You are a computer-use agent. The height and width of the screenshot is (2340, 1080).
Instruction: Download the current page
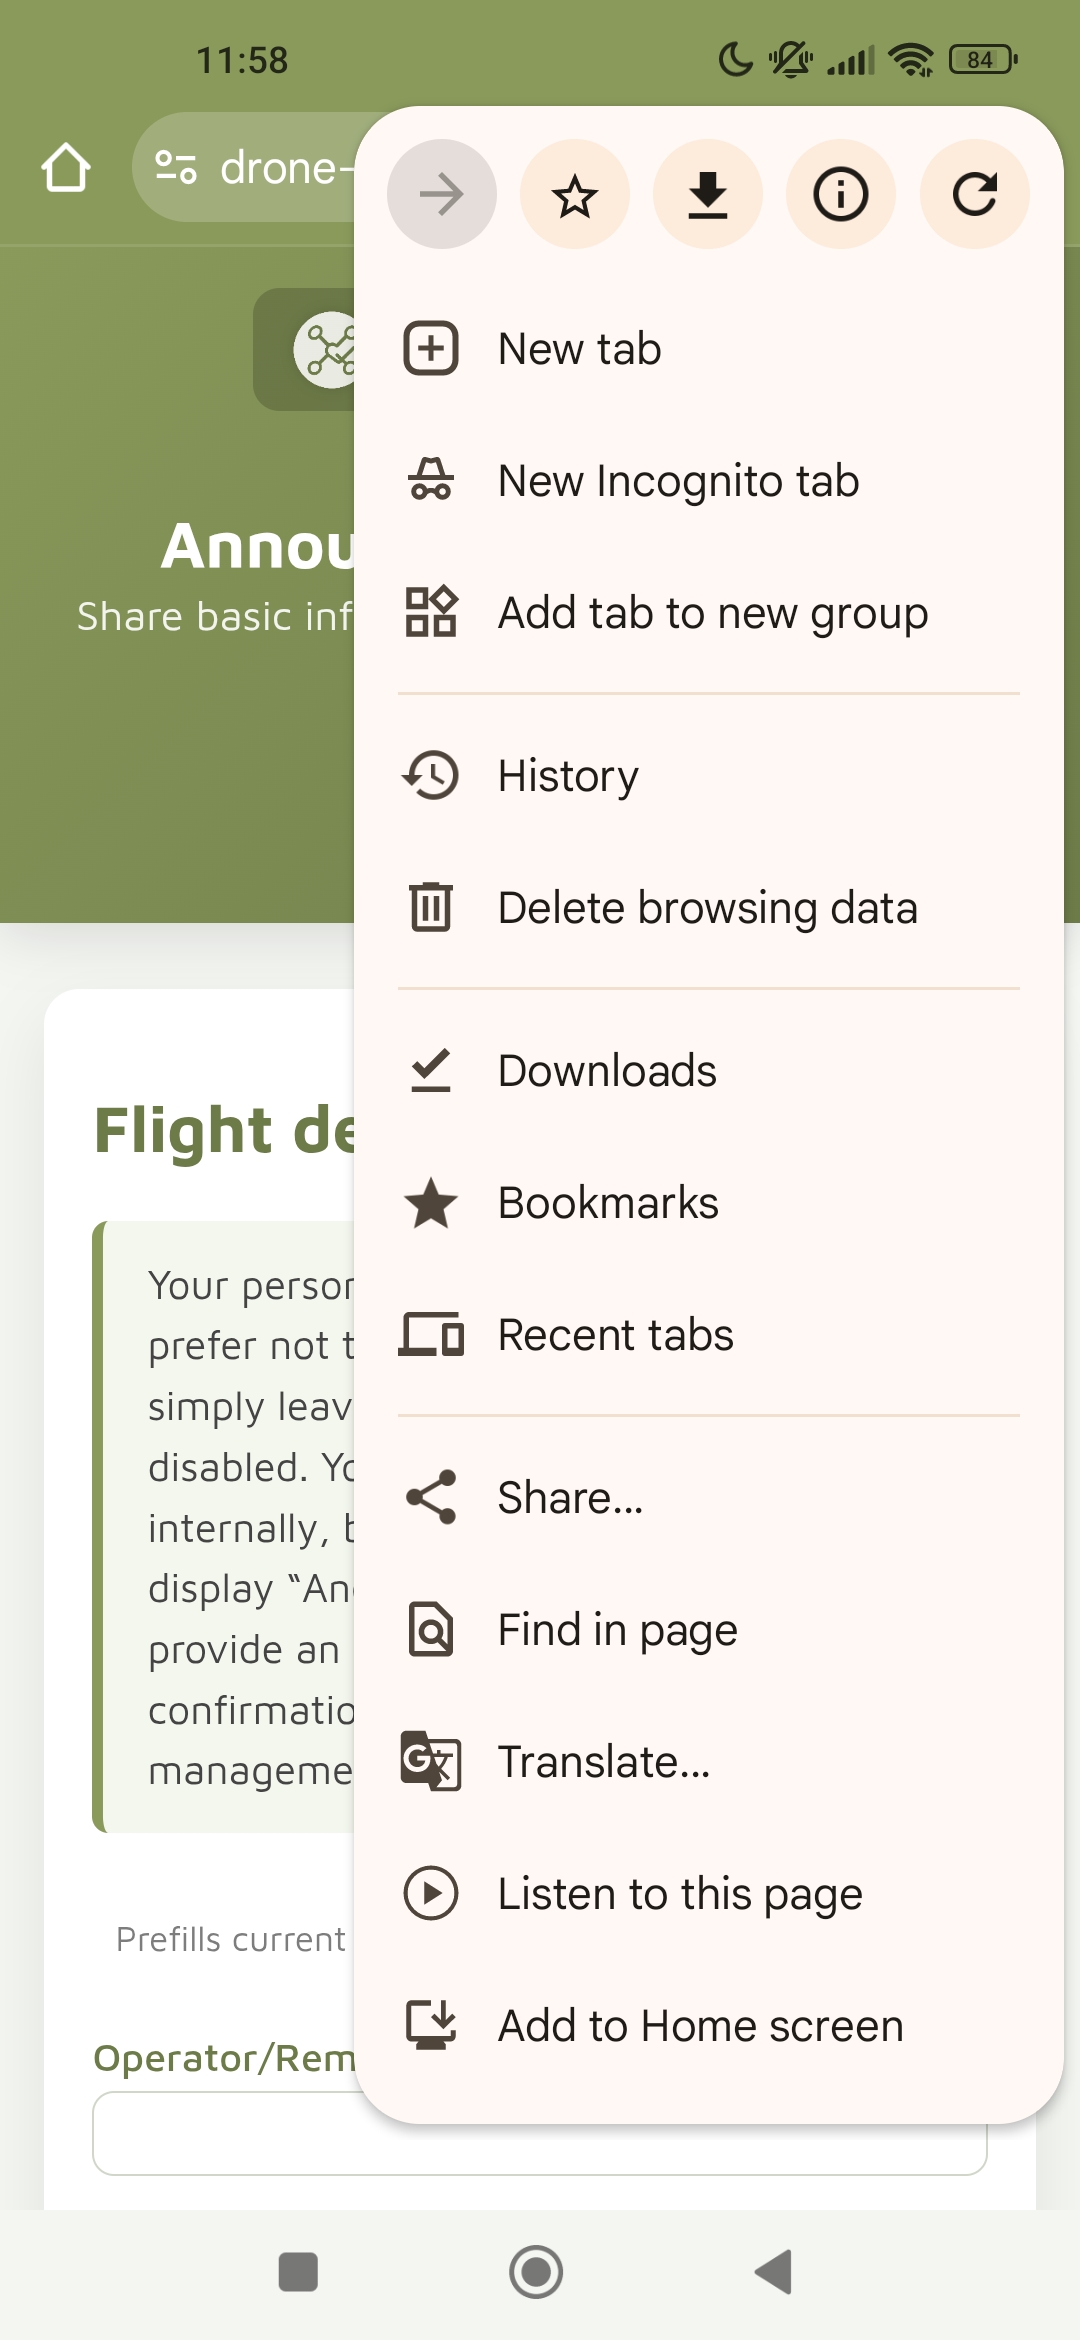click(x=708, y=194)
